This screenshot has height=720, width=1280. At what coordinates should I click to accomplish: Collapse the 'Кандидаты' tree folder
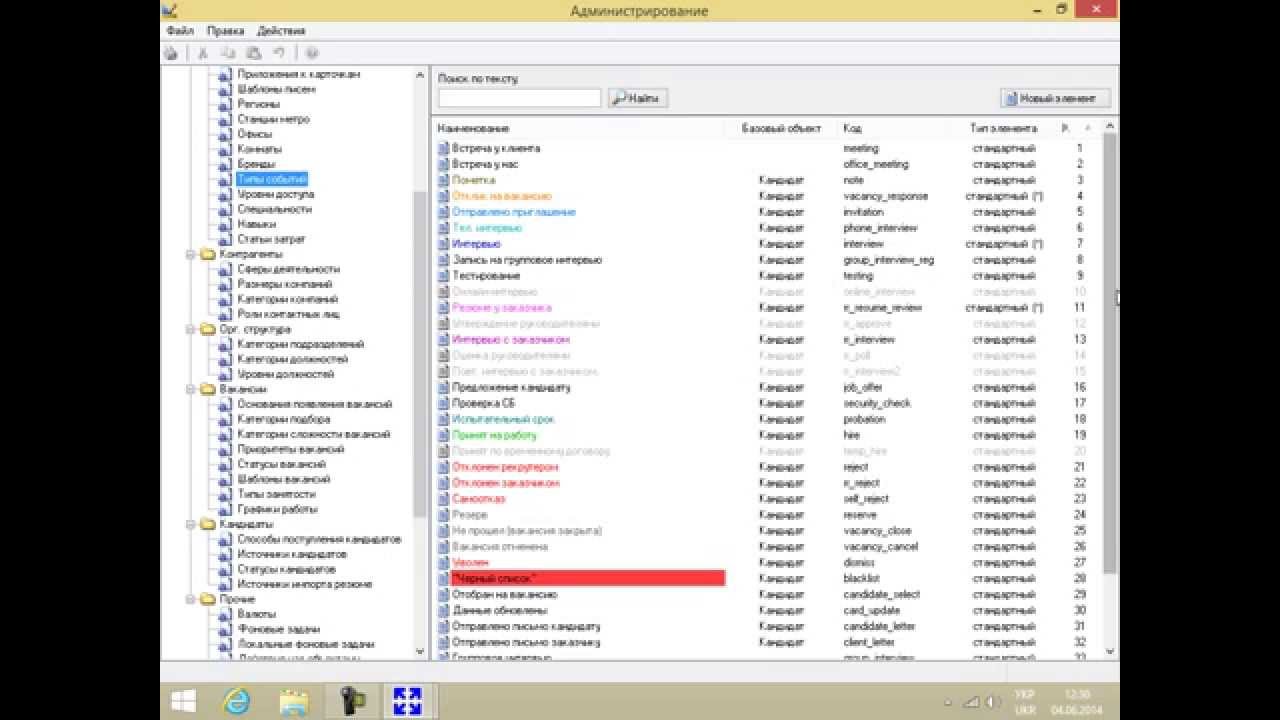(x=191, y=524)
